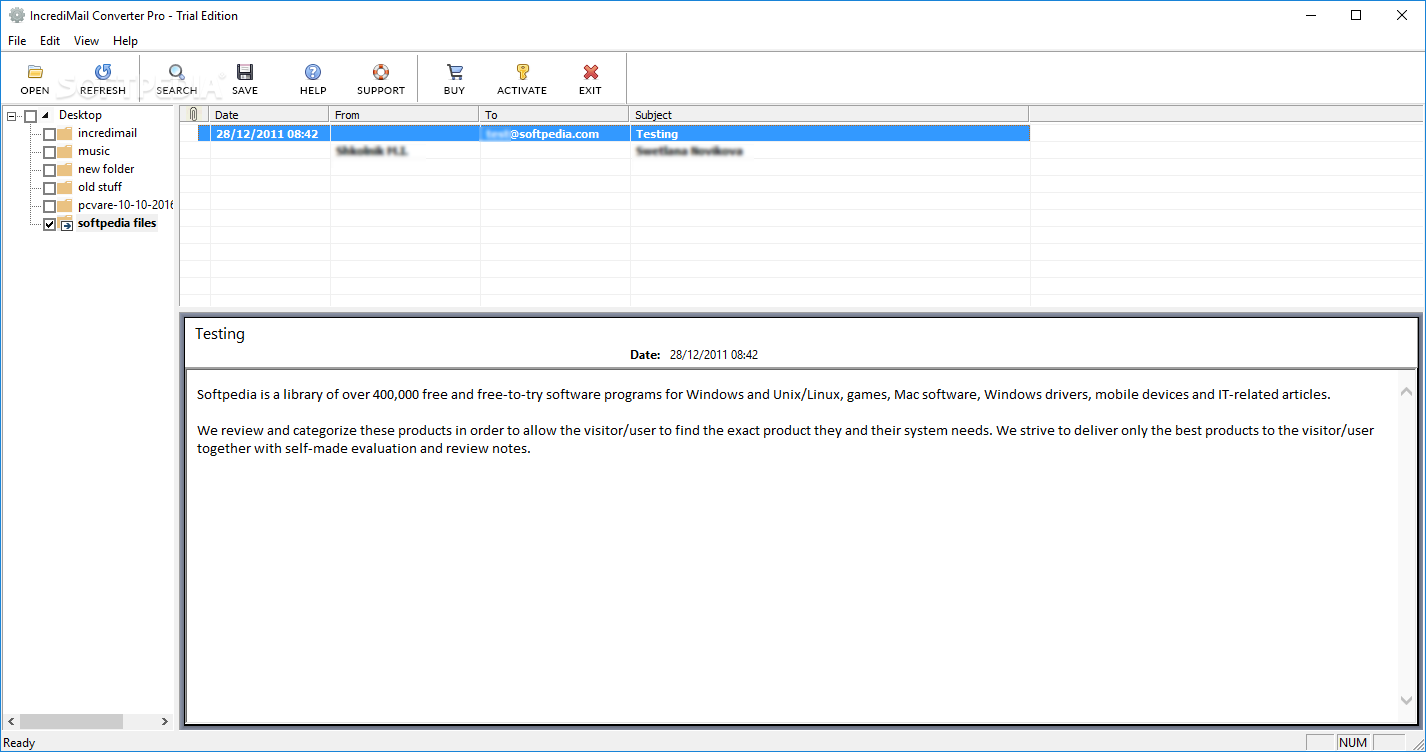Click the Save floppy disk icon
This screenshot has height=752, width=1426.
pos(245,72)
